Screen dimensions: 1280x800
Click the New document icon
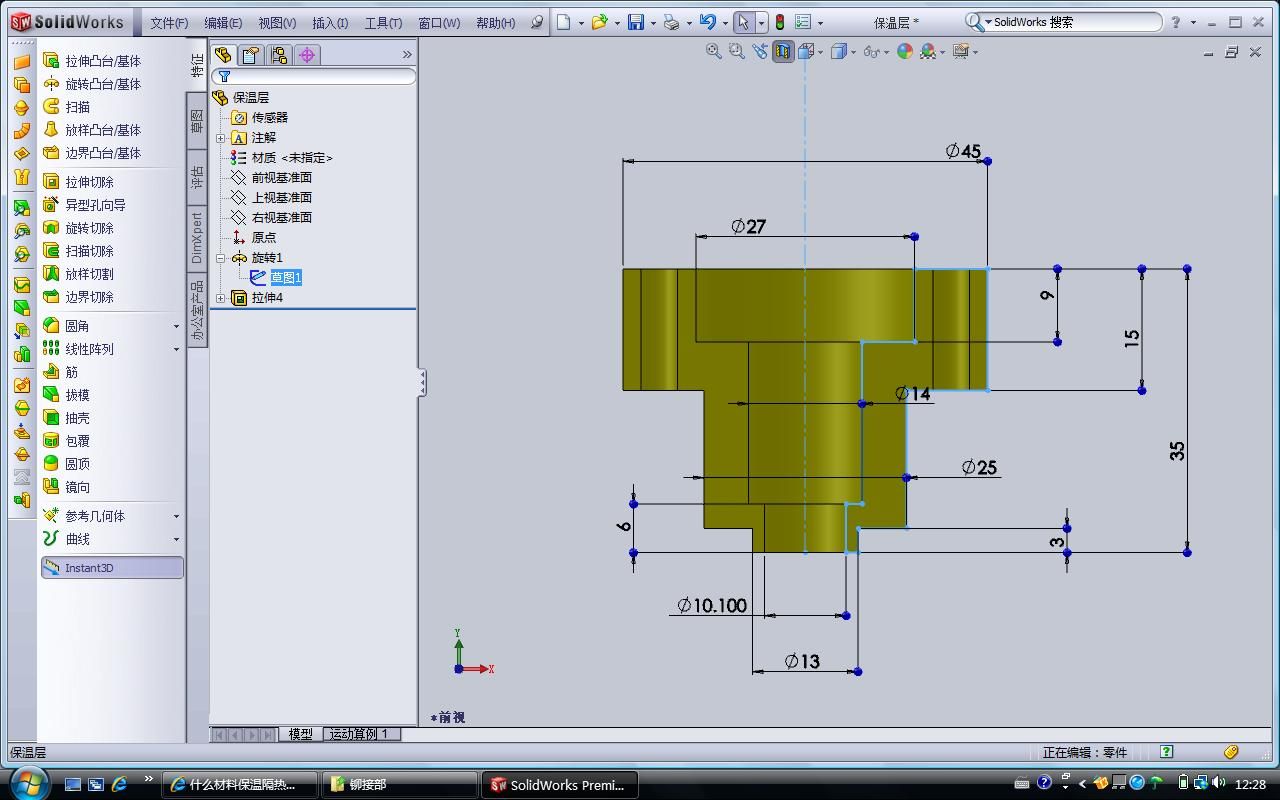[x=564, y=22]
